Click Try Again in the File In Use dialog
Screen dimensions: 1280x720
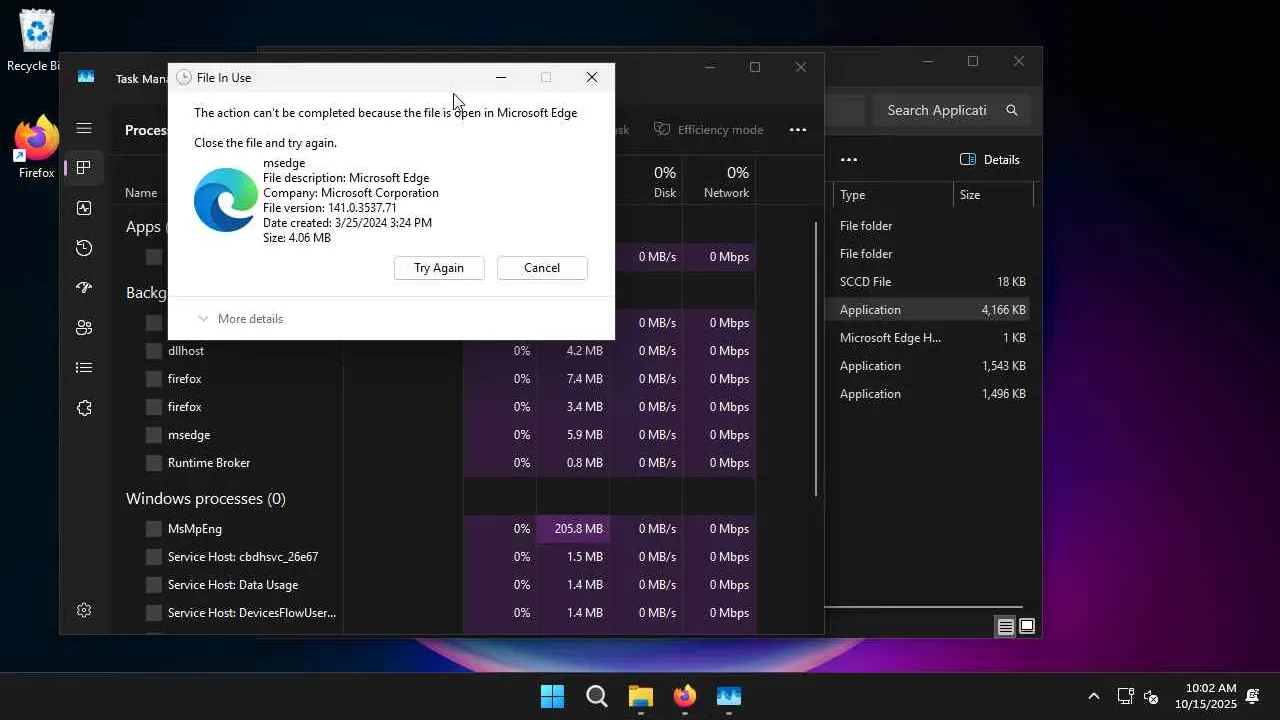pos(439,268)
